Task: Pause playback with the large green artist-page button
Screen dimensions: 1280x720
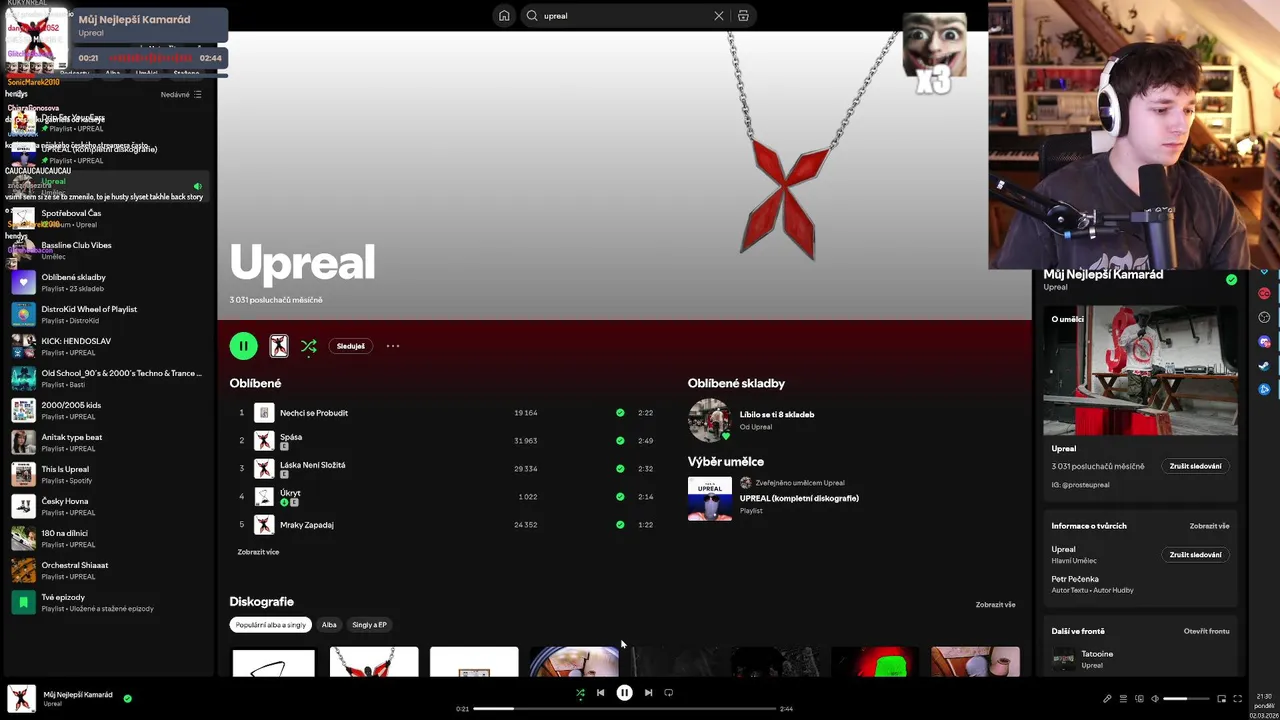Action: tap(243, 346)
